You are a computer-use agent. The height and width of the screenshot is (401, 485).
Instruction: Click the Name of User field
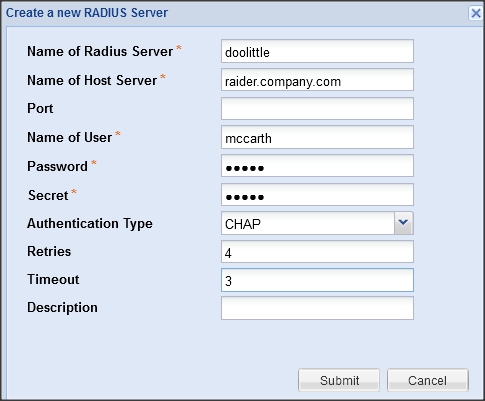click(x=317, y=137)
